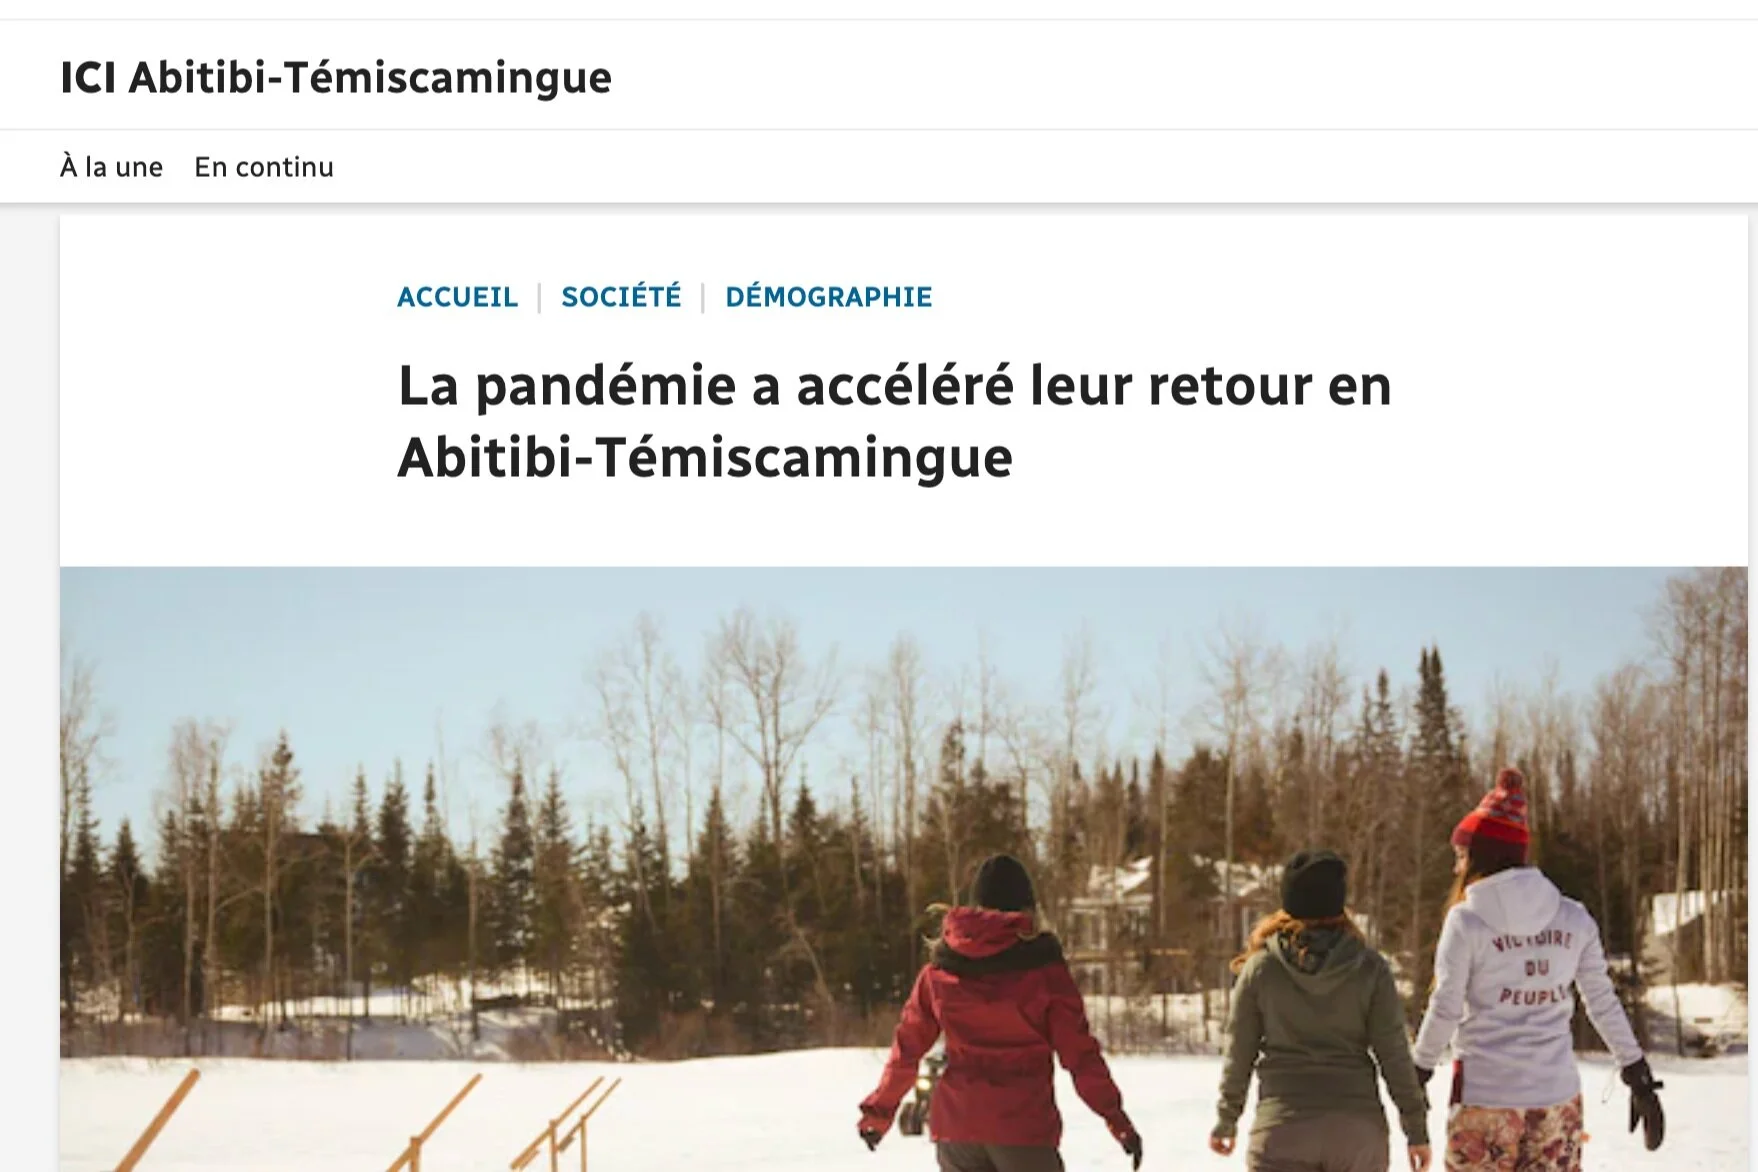Click the black tuque on red-jacket walker
This screenshot has width=1758, height=1172.
(x=1003, y=883)
